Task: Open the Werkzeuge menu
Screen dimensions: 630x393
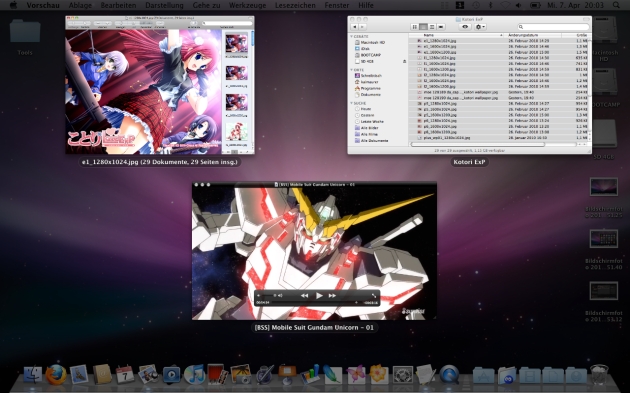Action: coord(248,5)
